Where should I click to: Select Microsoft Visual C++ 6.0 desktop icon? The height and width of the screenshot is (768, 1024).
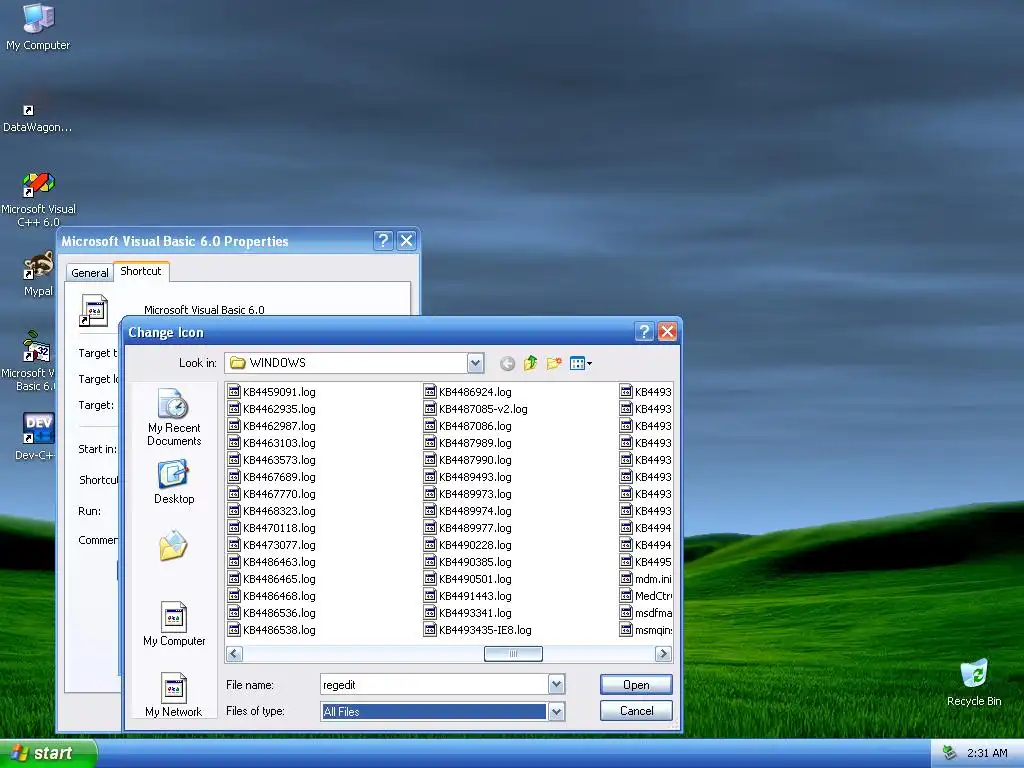[38, 200]
